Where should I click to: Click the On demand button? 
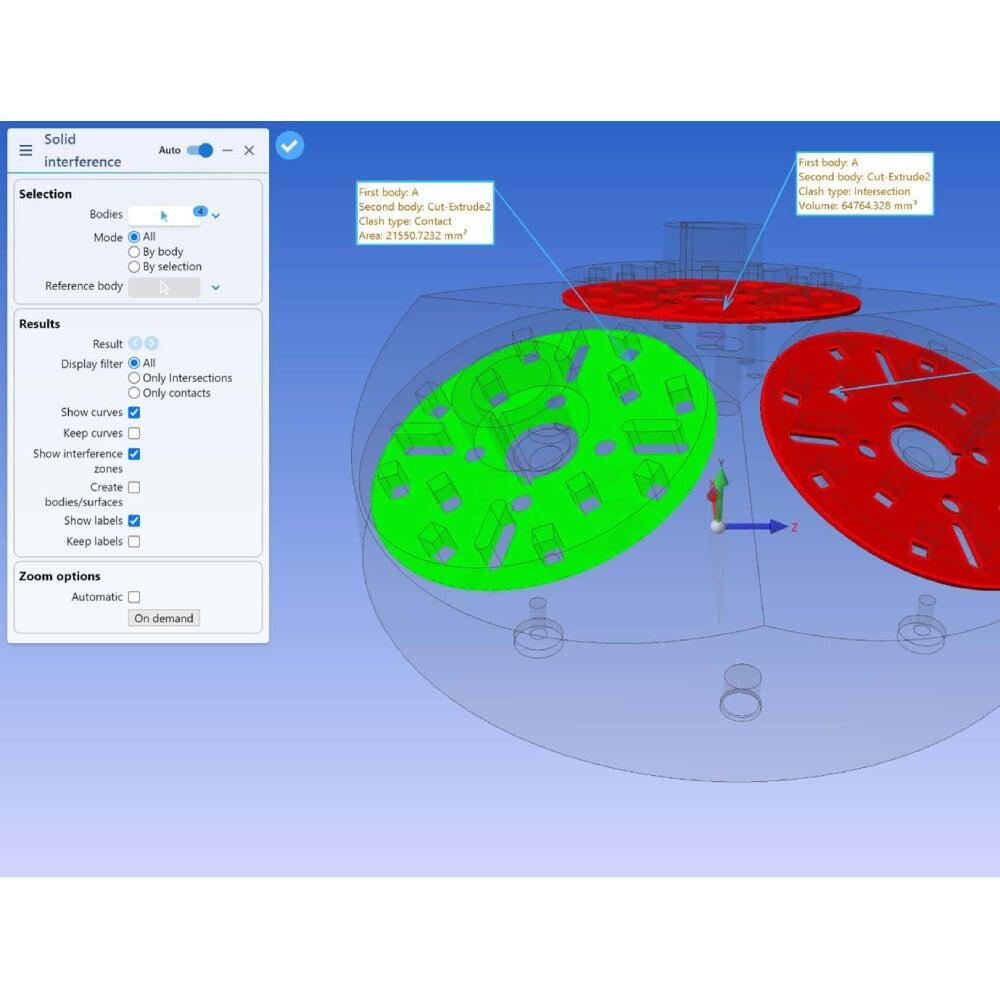pos(164,619)
